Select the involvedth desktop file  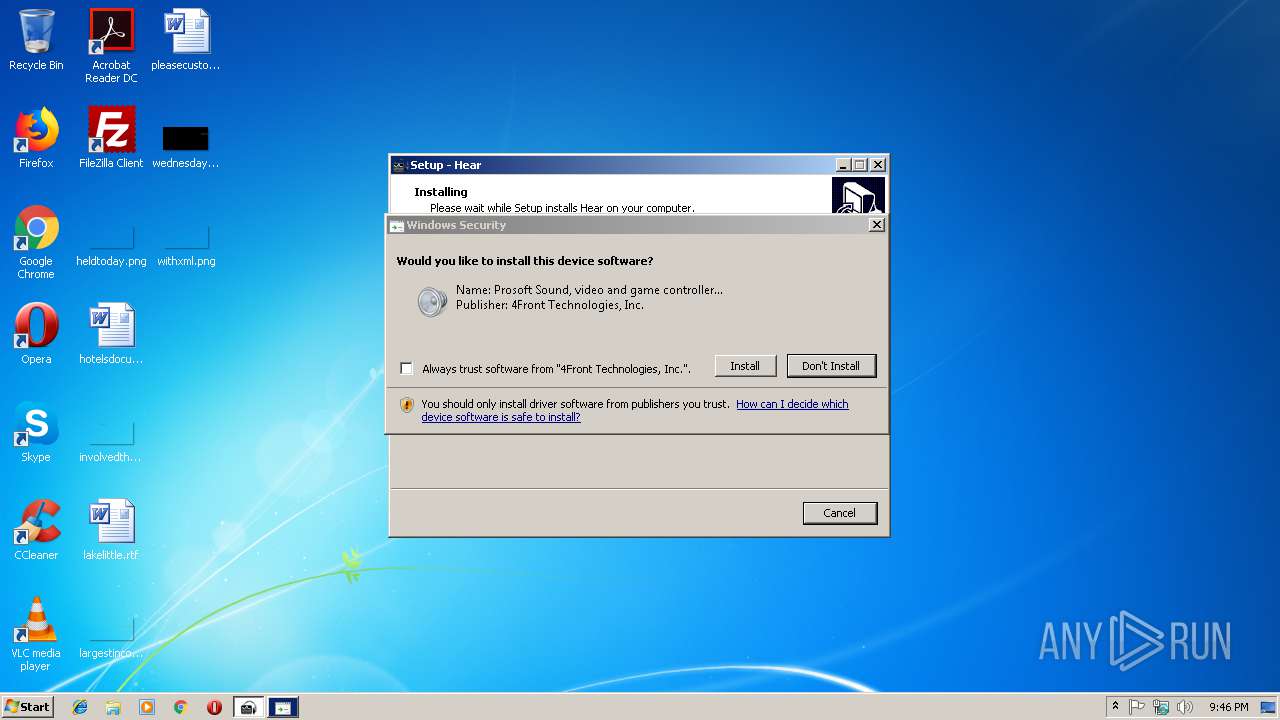(111, 442)
